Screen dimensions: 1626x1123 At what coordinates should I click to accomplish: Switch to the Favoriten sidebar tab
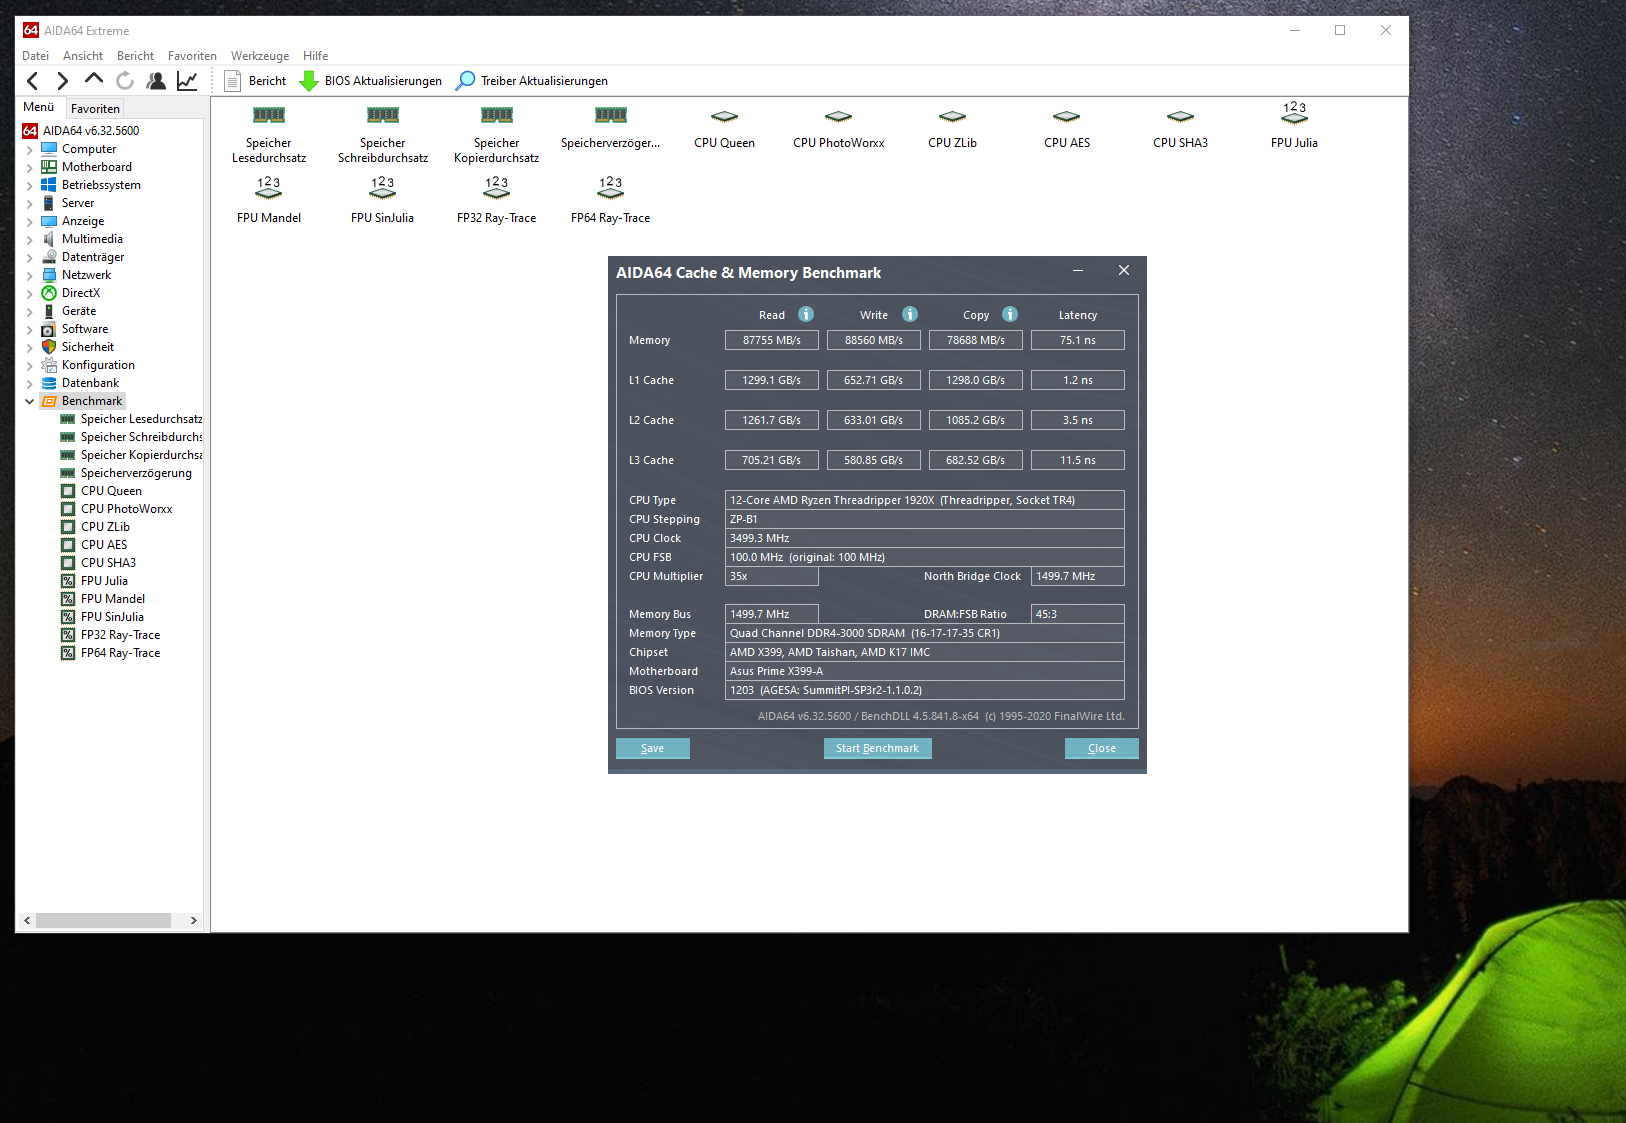(95, 109)
